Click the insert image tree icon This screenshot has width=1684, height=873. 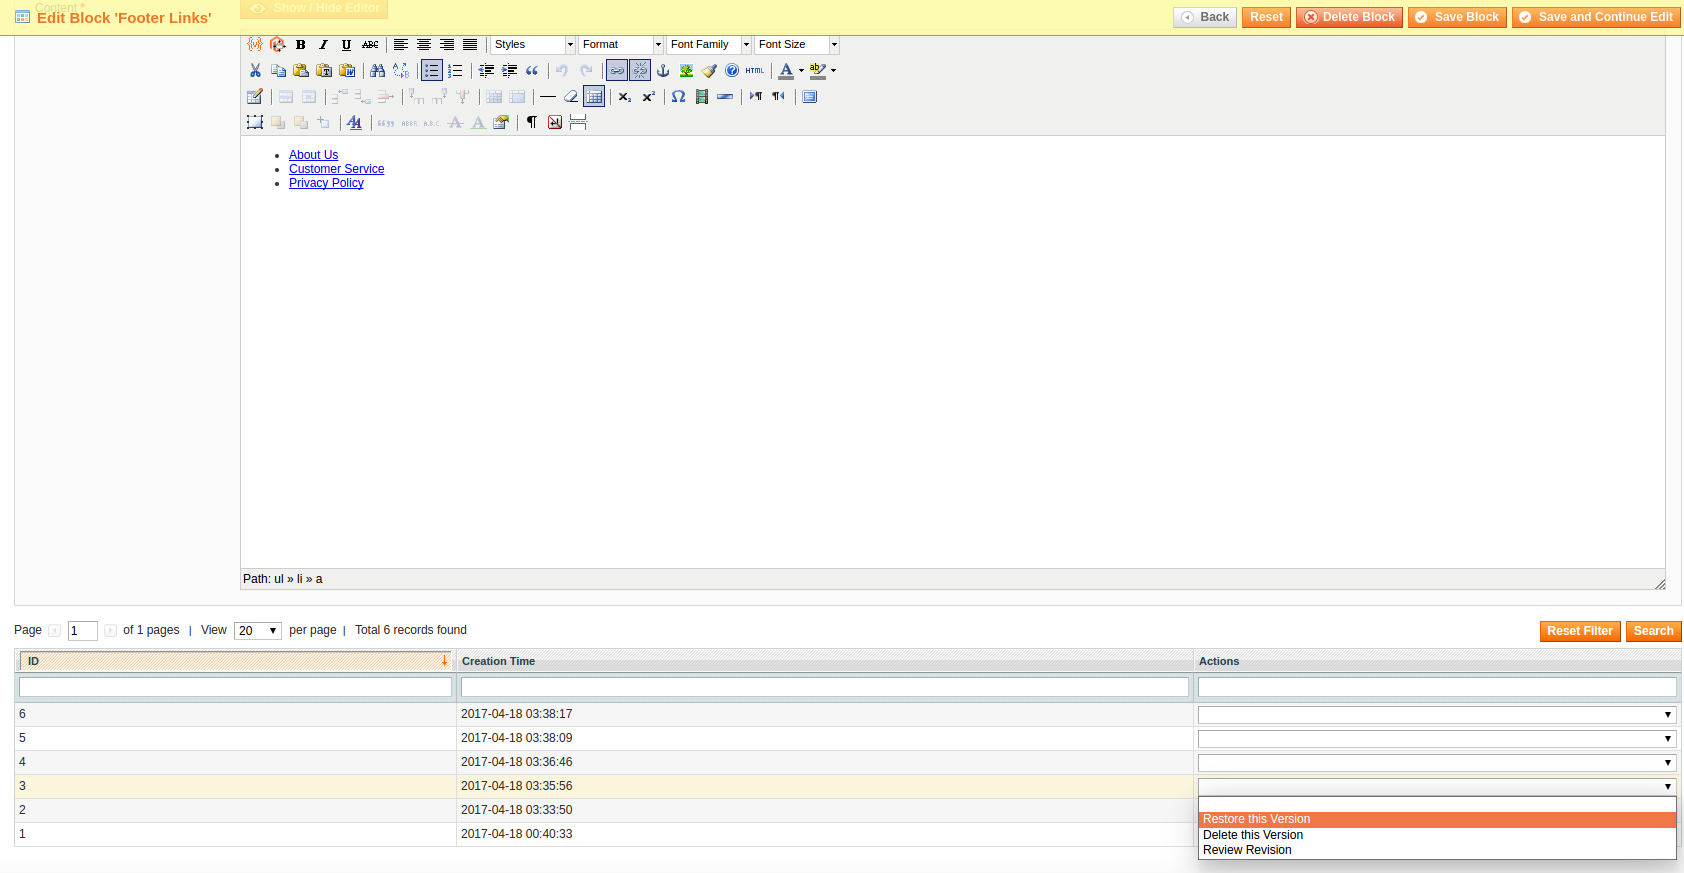pyautogui.click(x=686, y=70)
